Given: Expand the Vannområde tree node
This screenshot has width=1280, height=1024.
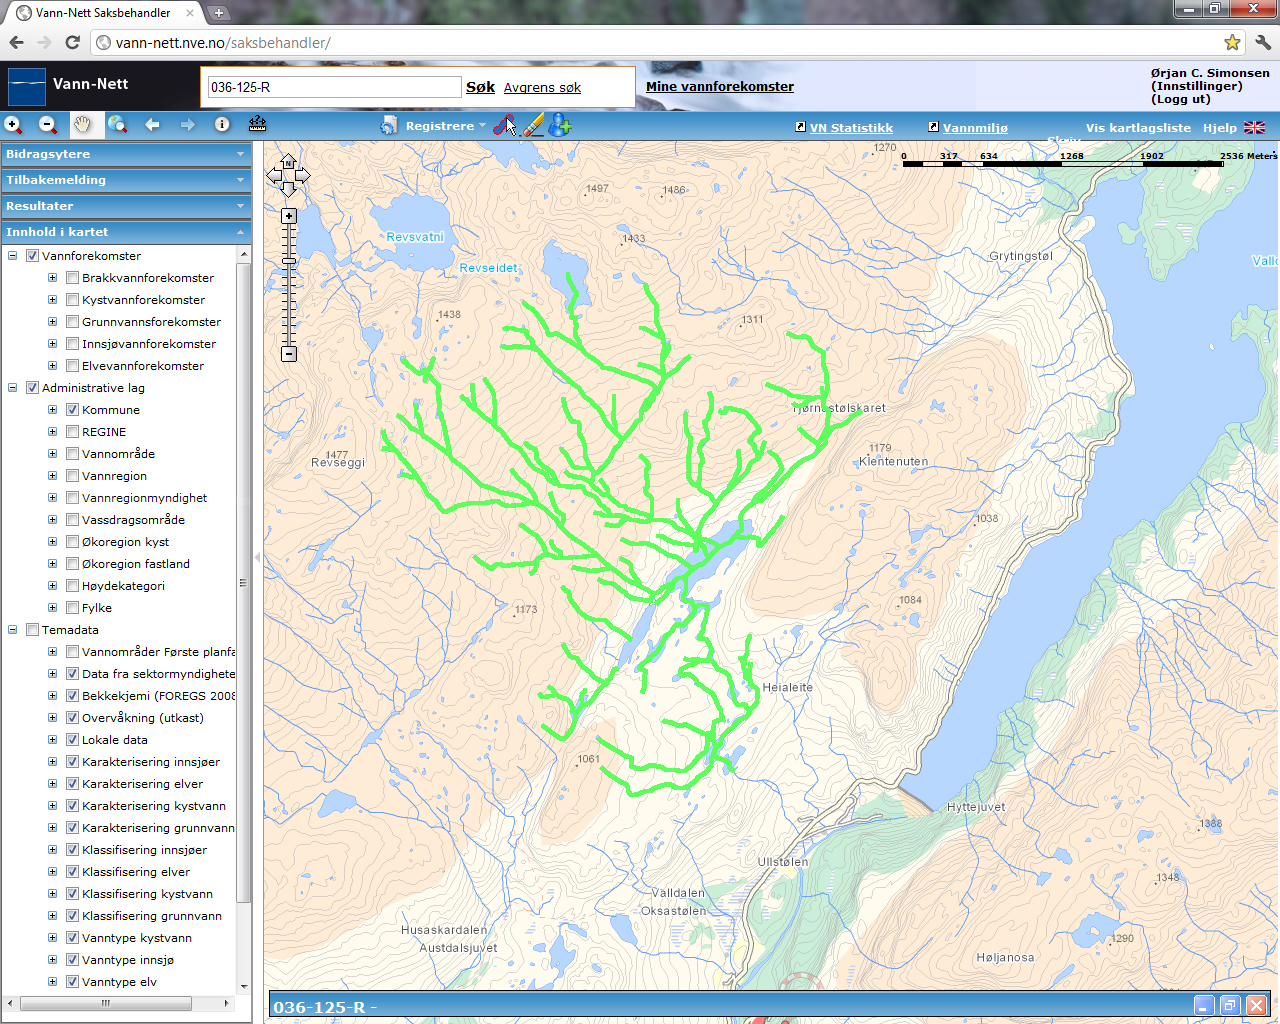Looking at the screenshot, I should [53, 454].
